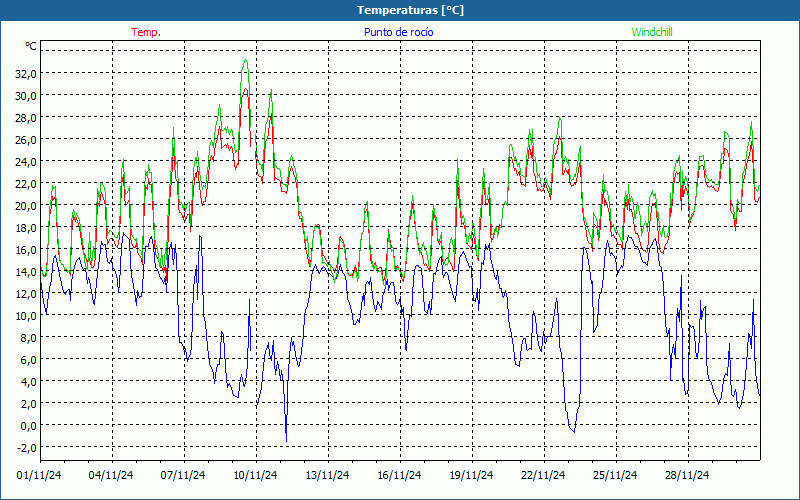Click the 13/11/24 date label
Screen dimensions: 800x500
click(x=327, y=476)
